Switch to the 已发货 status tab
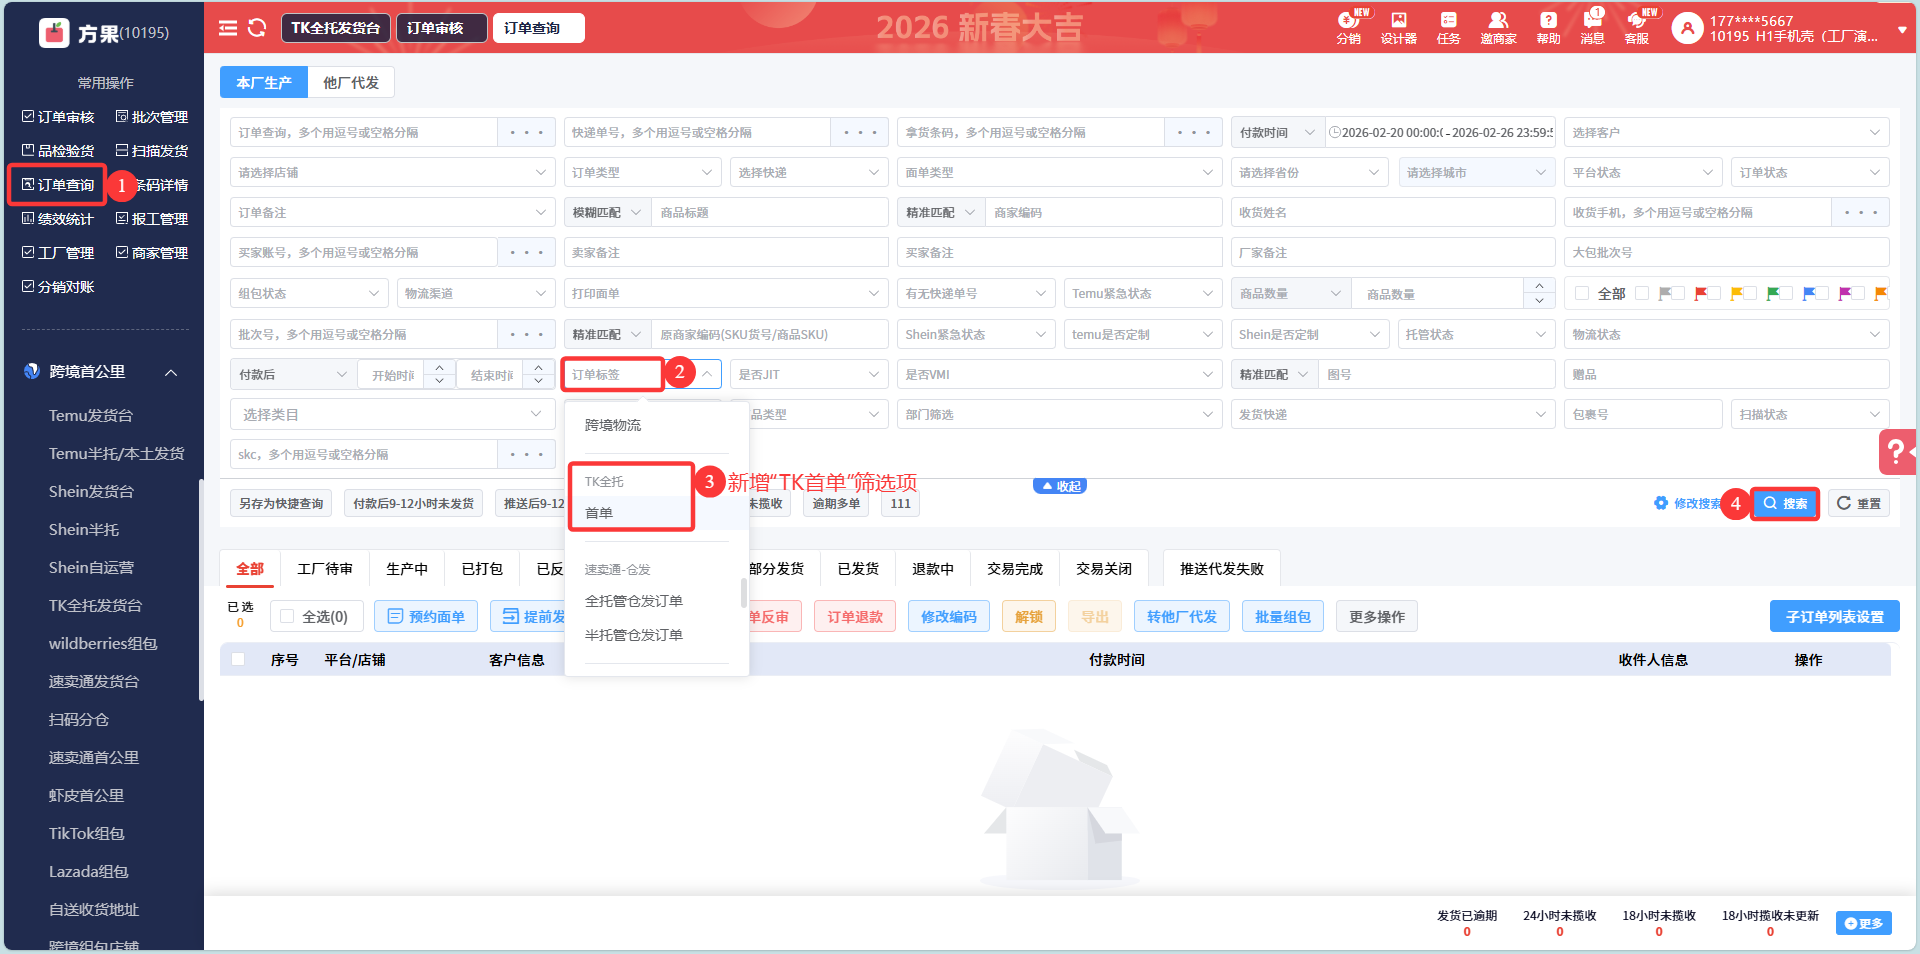This screenshot has height=954, width=1920. coord(858,568)
